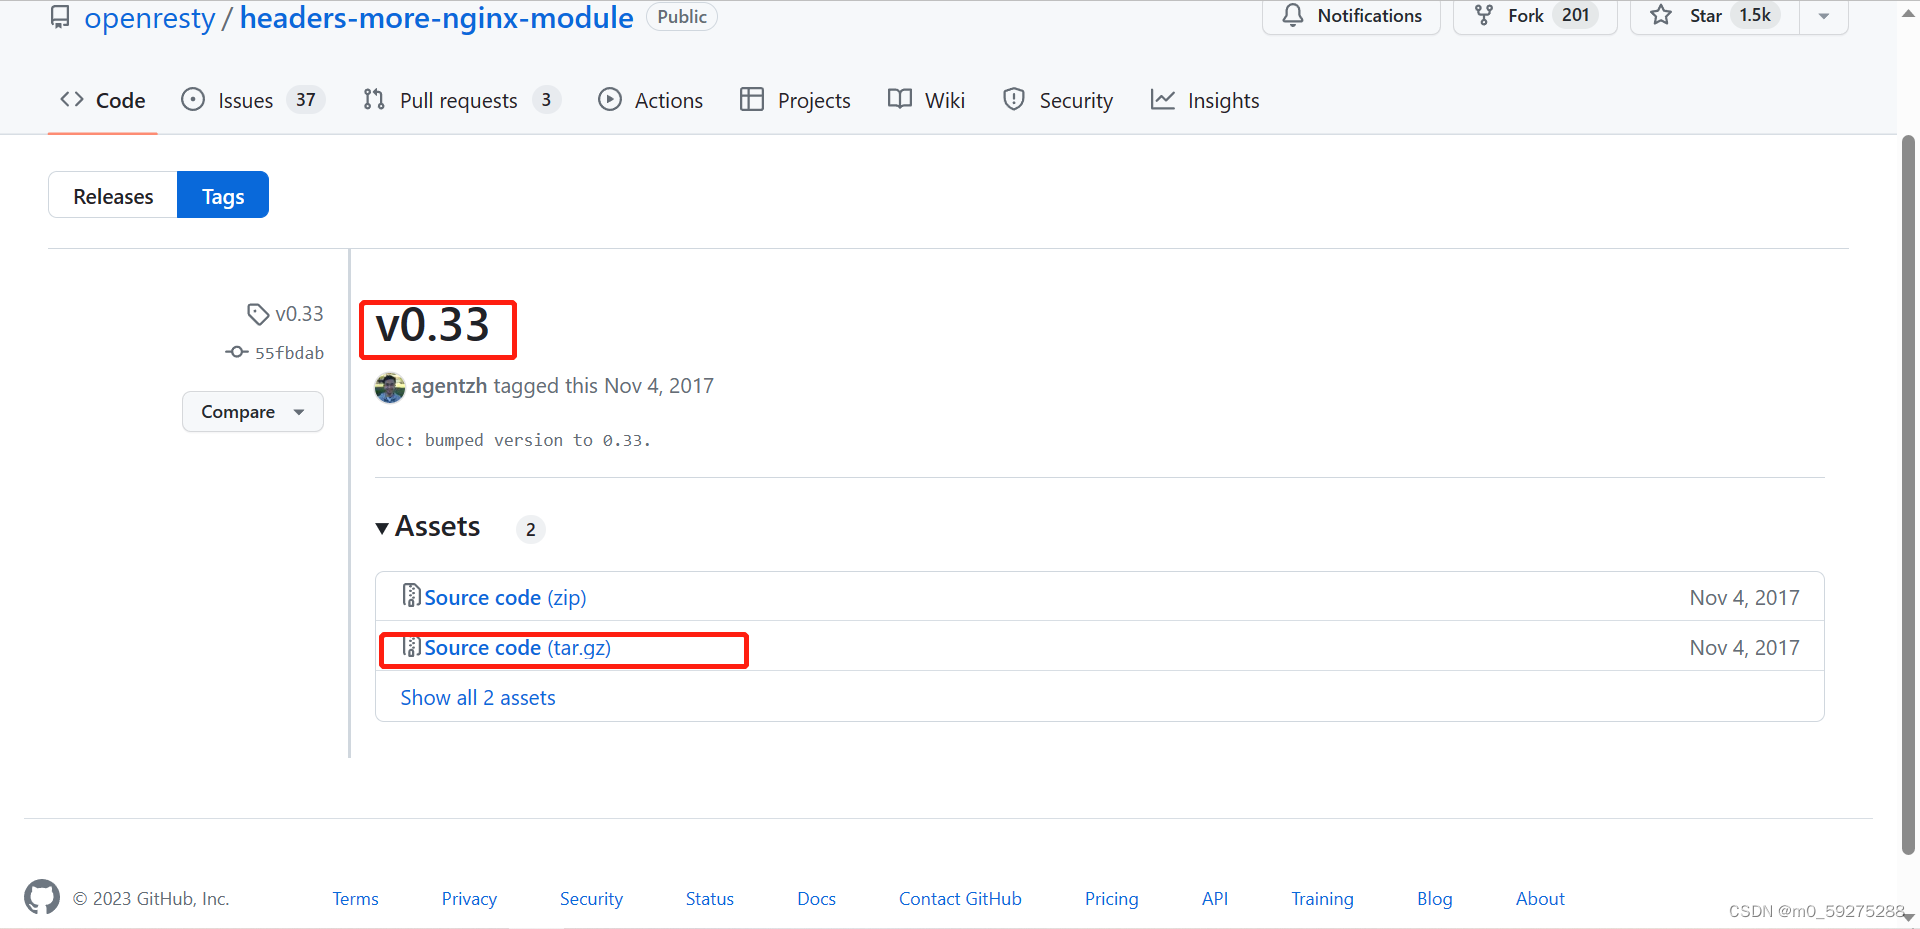Open the repository Security tab
The height and width of the screenshot is (929, 1920).
[1058, 100]
